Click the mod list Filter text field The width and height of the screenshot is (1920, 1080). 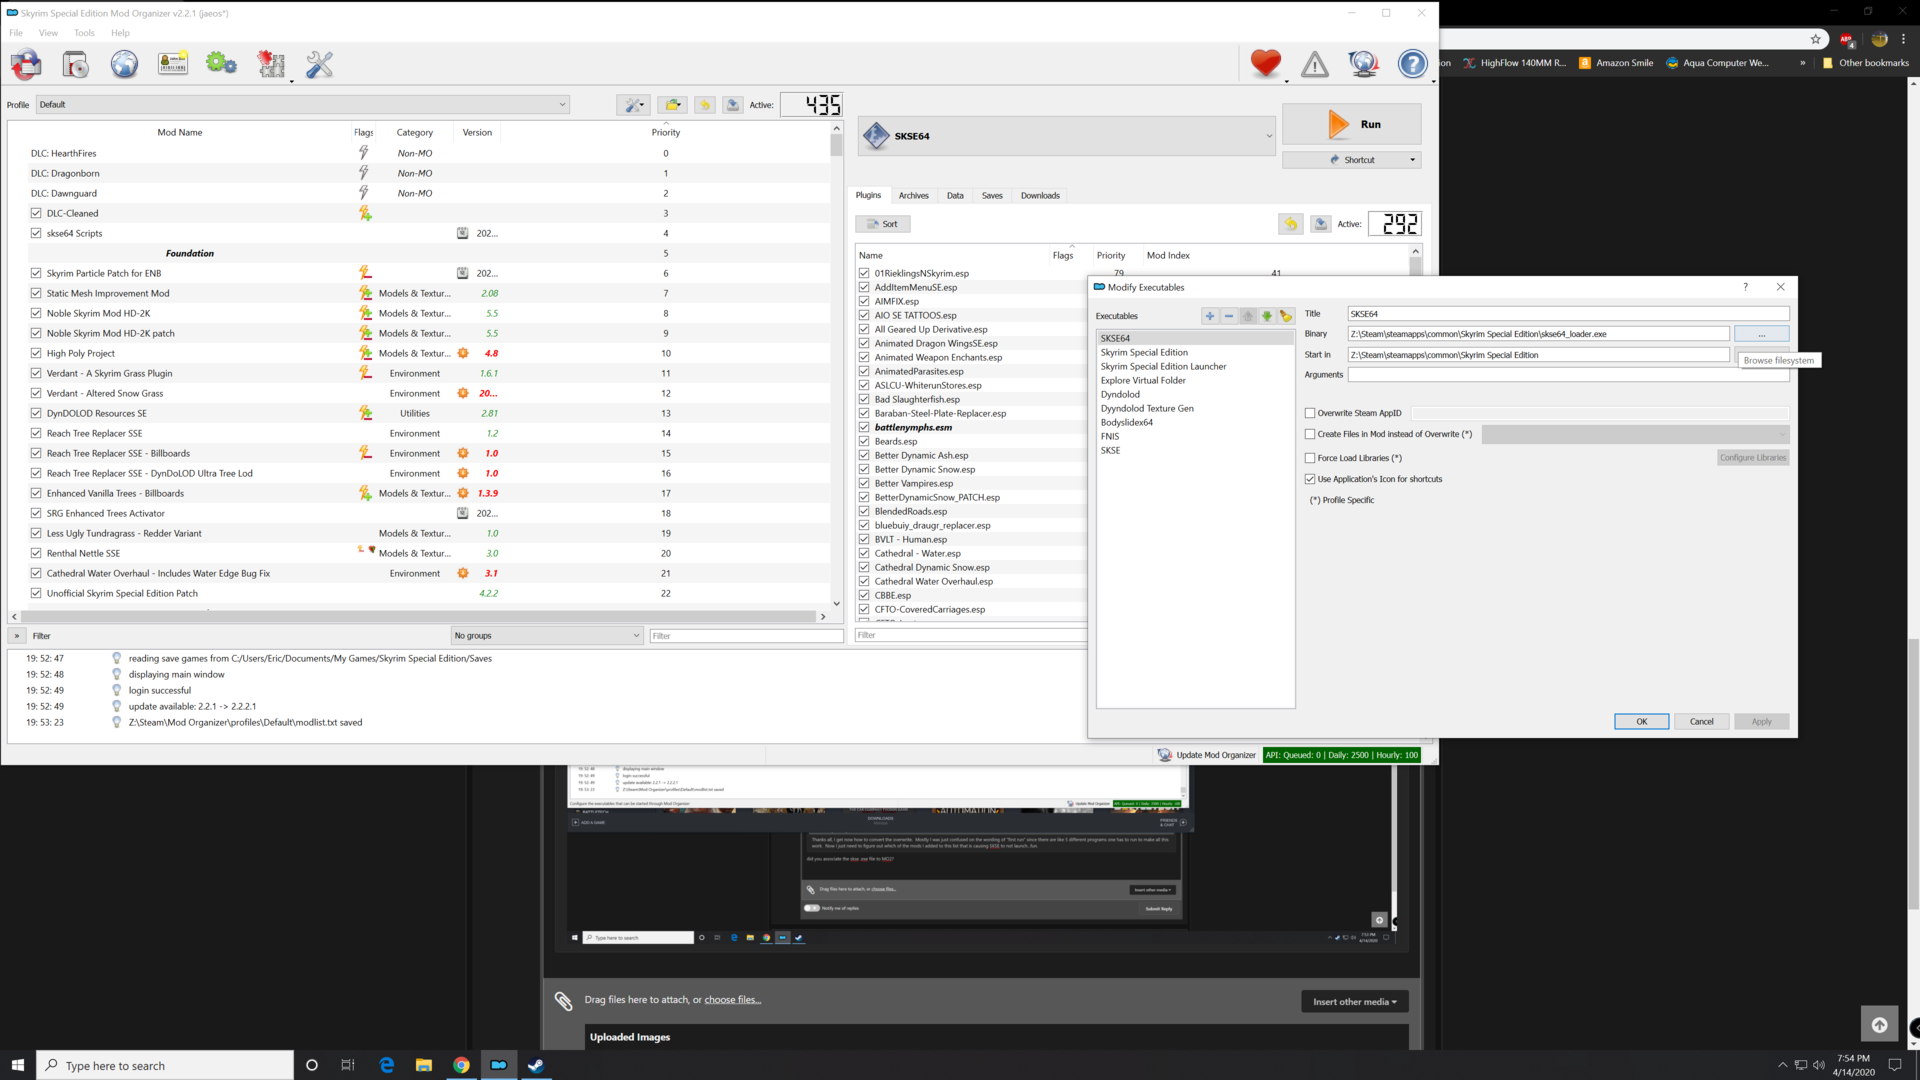[746, 636]
